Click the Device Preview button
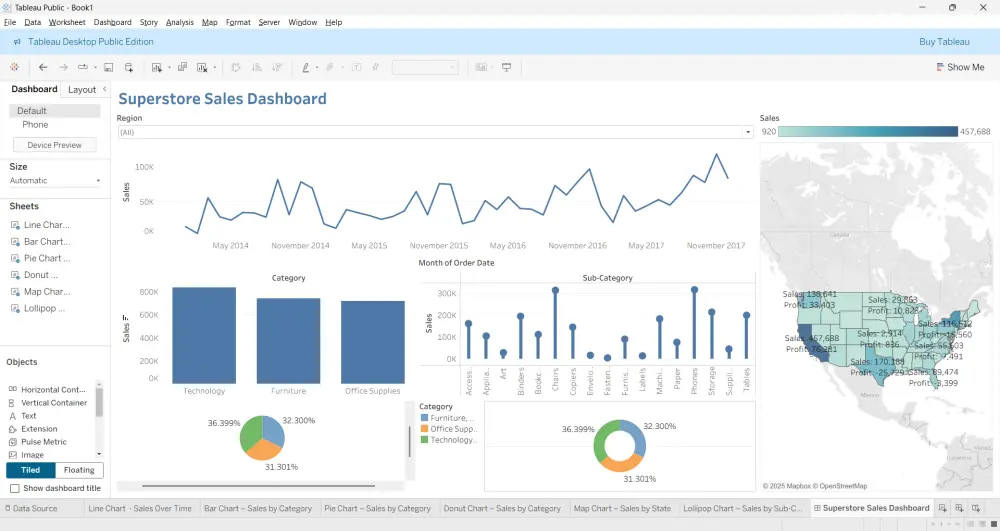 [54, 145]
